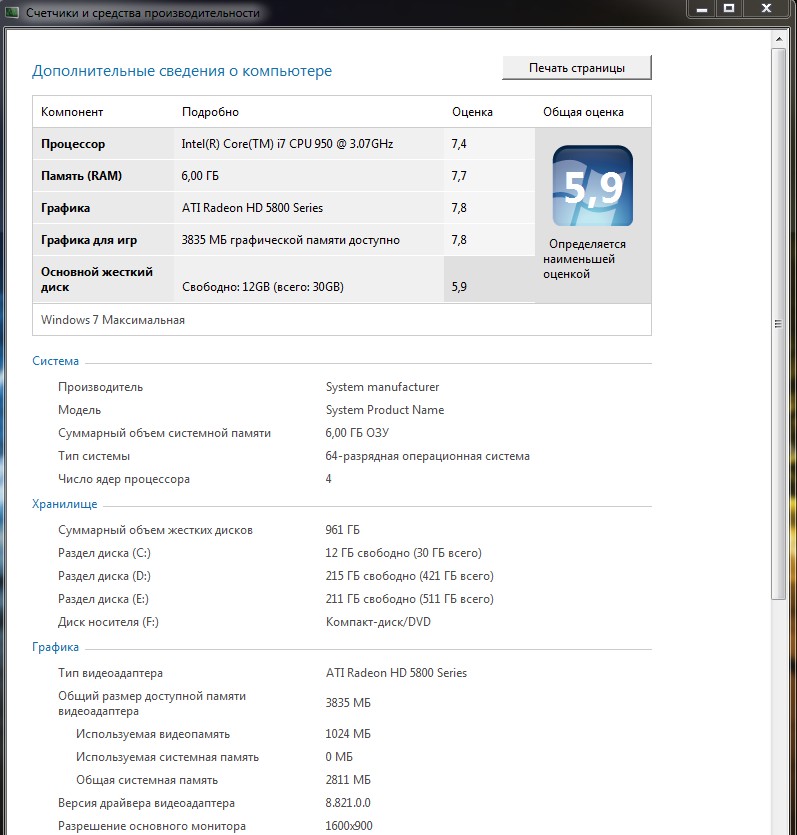
Task: Click the scrollbar up arrow
Action: coord(778,39)
